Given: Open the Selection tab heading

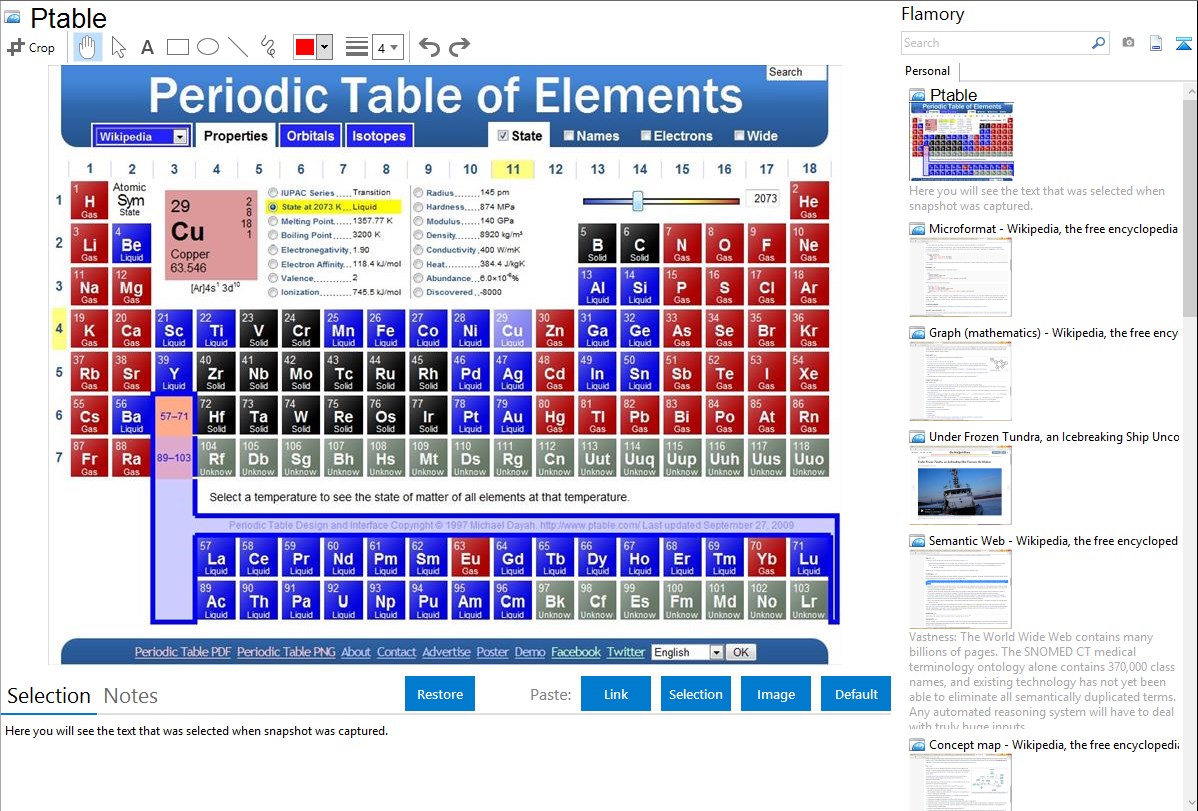Looking at the screenshot, I should [49, 696].
